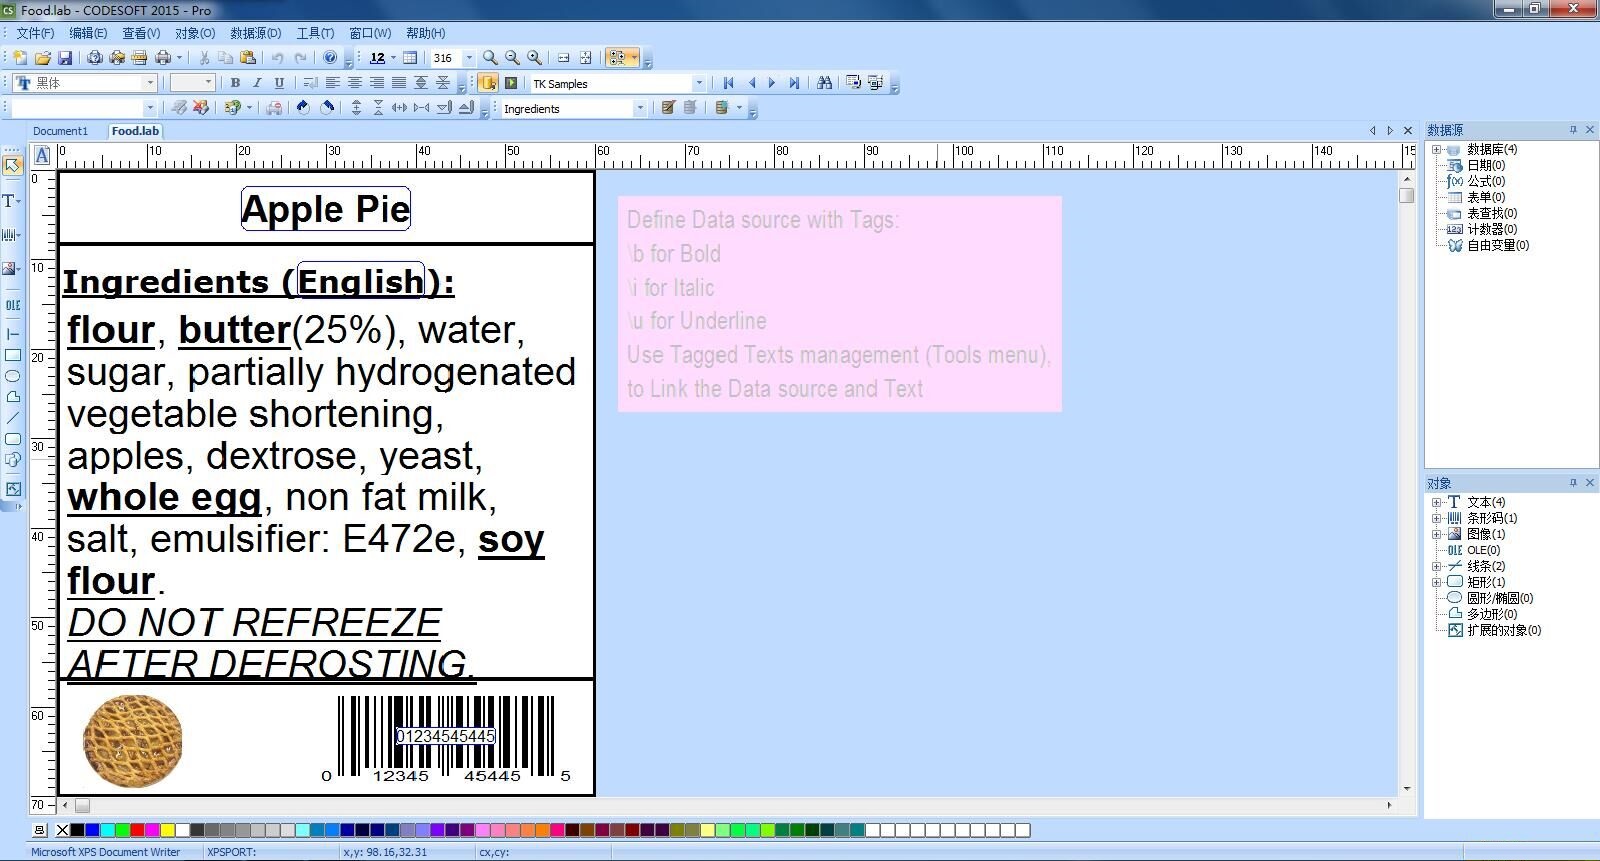Expand the 条形码(1) objects node
Image resolution: width=1600 pixels, height=861 pixels.
point(1437,518)
